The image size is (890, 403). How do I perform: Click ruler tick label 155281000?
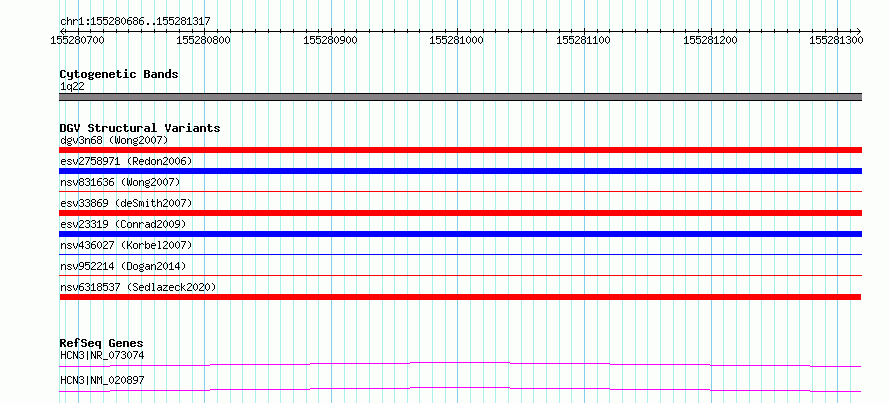pyautogui.click(x=456, y=40)
